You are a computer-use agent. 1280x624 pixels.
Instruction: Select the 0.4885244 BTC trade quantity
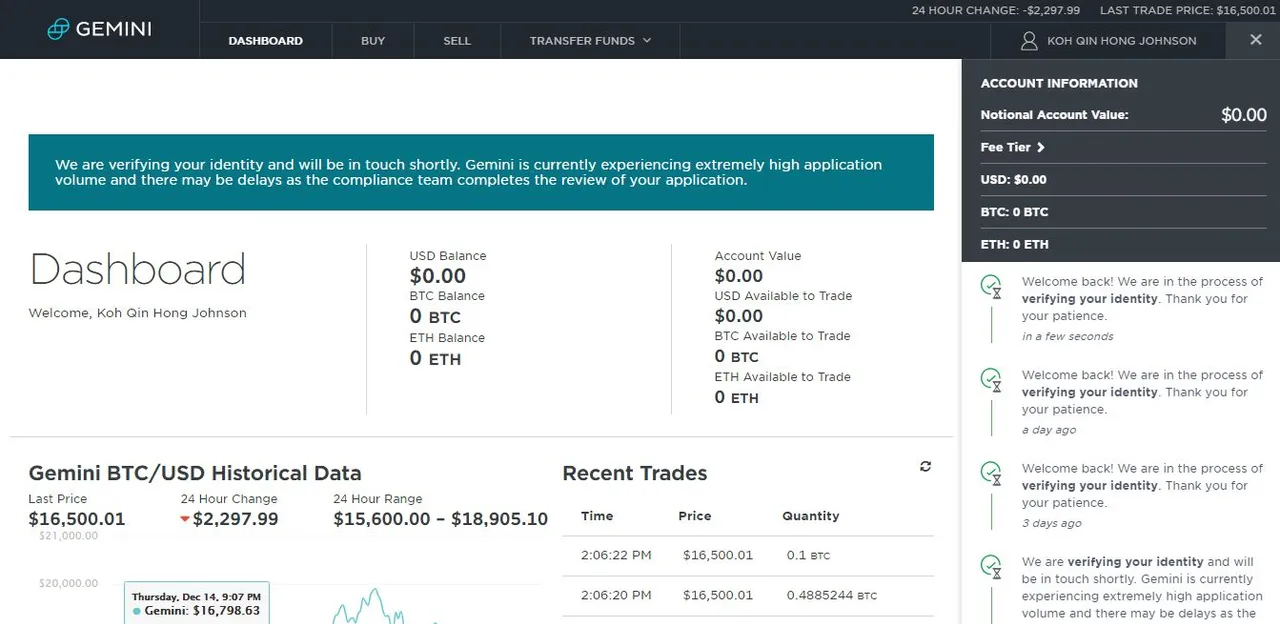(832, 595)
